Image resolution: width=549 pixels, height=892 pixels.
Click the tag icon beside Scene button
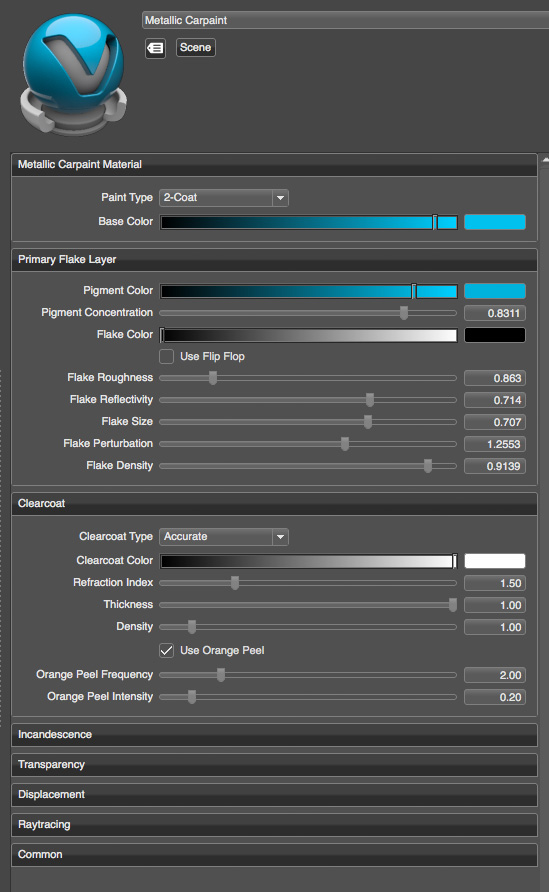[x=155, y=48]
